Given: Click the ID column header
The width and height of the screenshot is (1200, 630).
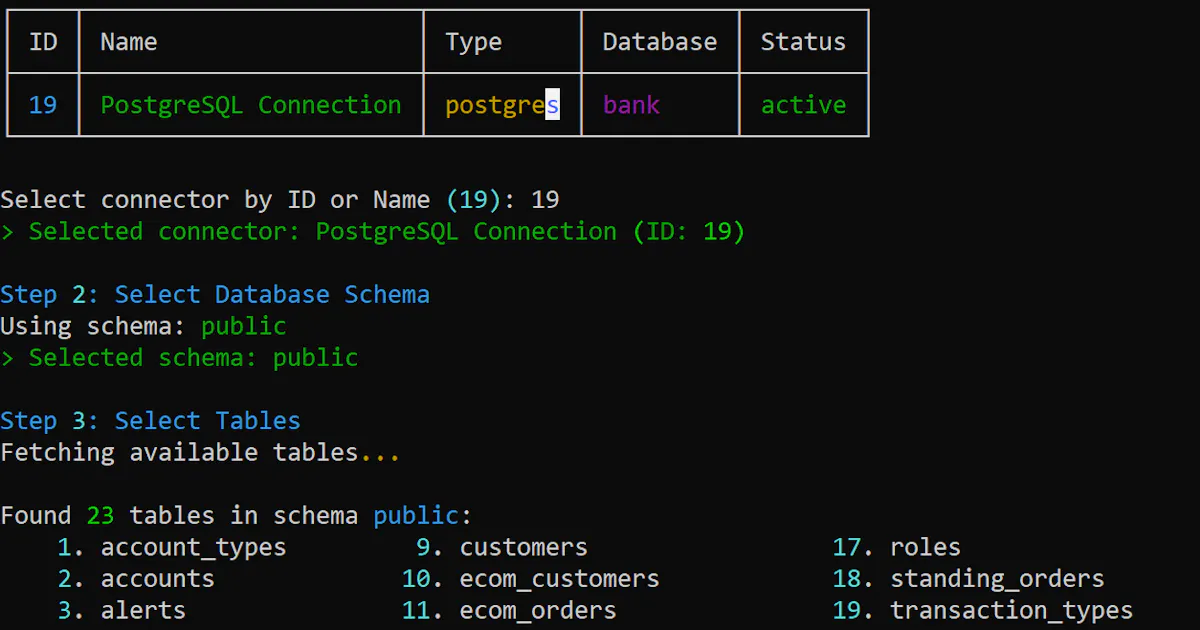Looking at the screenshot, I should (x=43, y=42).
